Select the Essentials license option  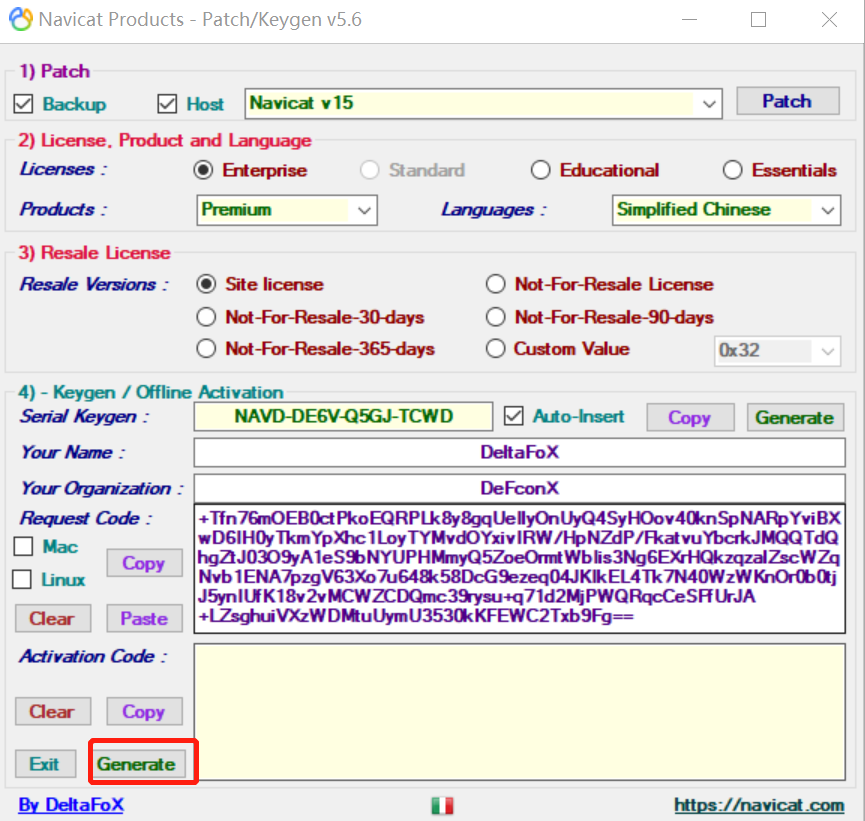[x=733, y=170]
